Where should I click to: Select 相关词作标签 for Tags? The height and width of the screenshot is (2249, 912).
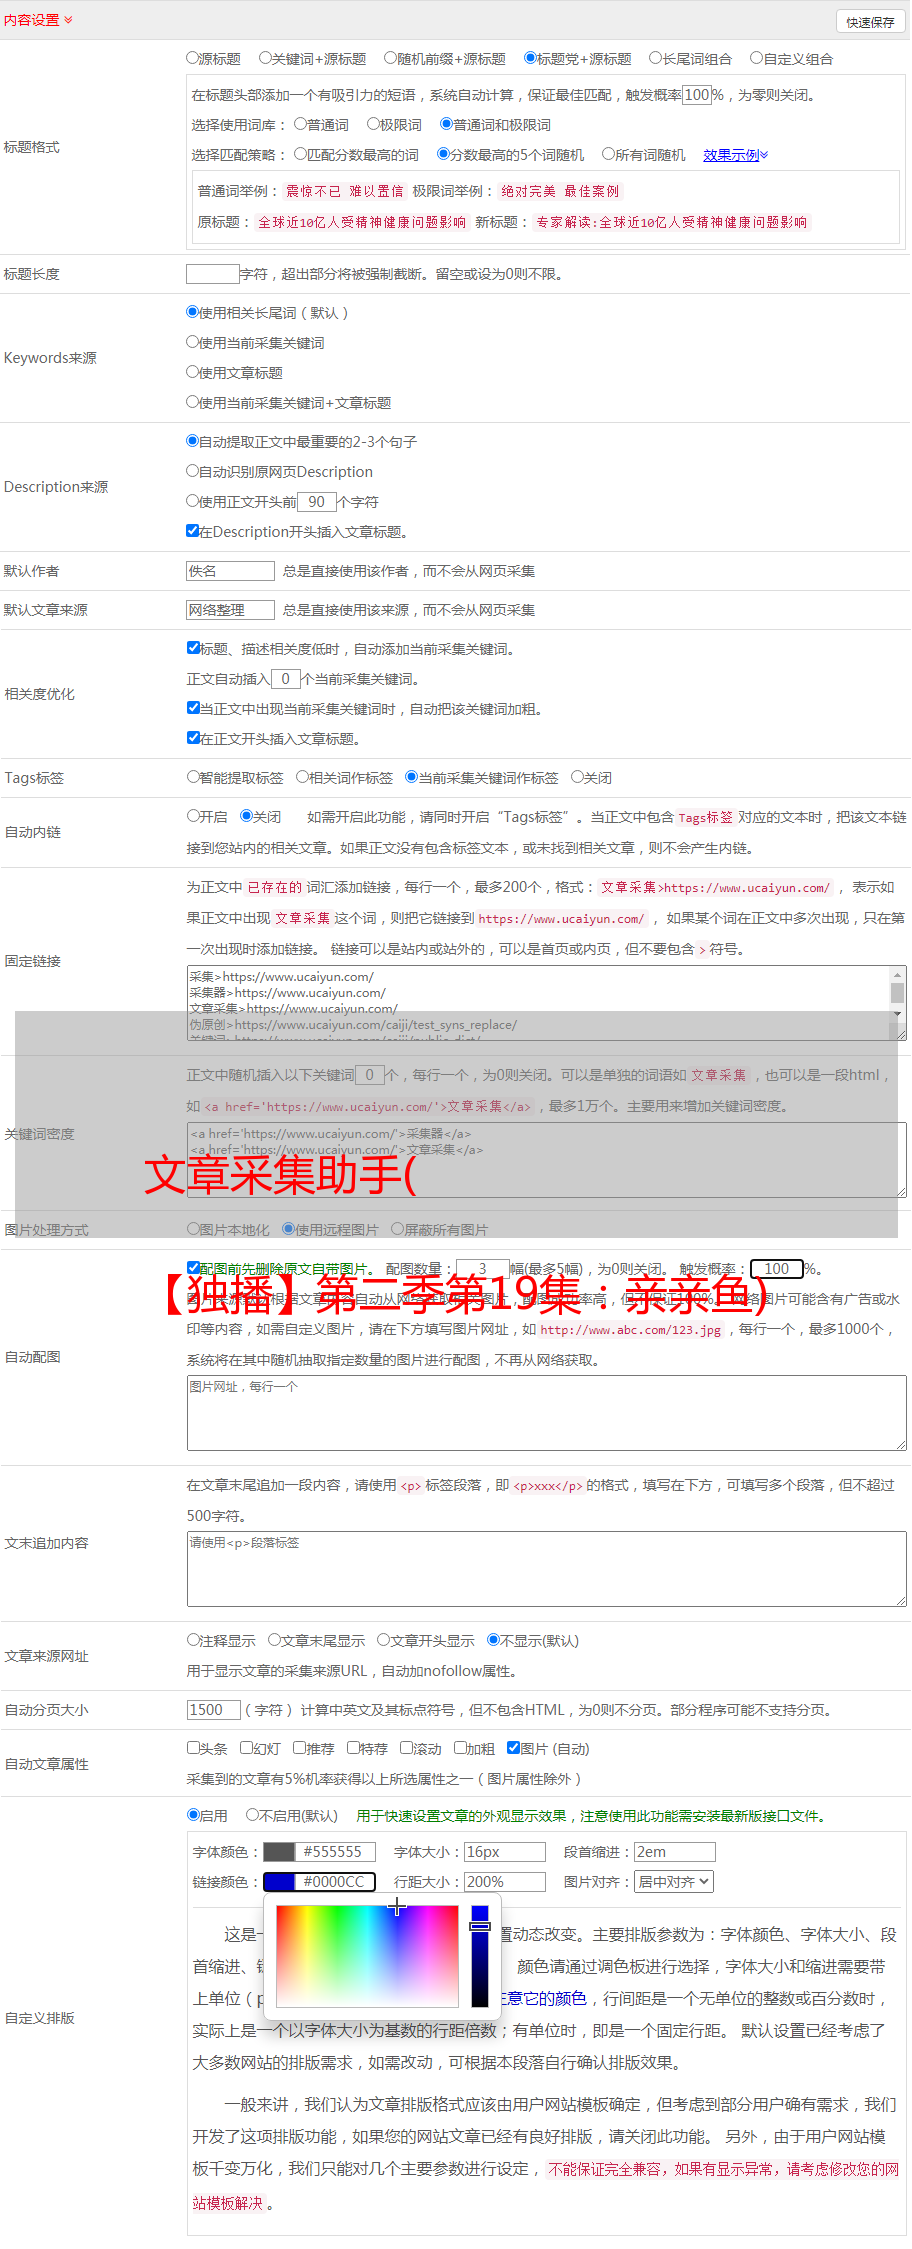click(302, 777)
